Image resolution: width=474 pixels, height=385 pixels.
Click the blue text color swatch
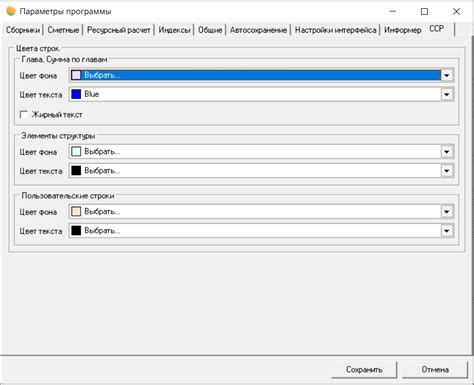pyautogui.click(x=76, y=94)
